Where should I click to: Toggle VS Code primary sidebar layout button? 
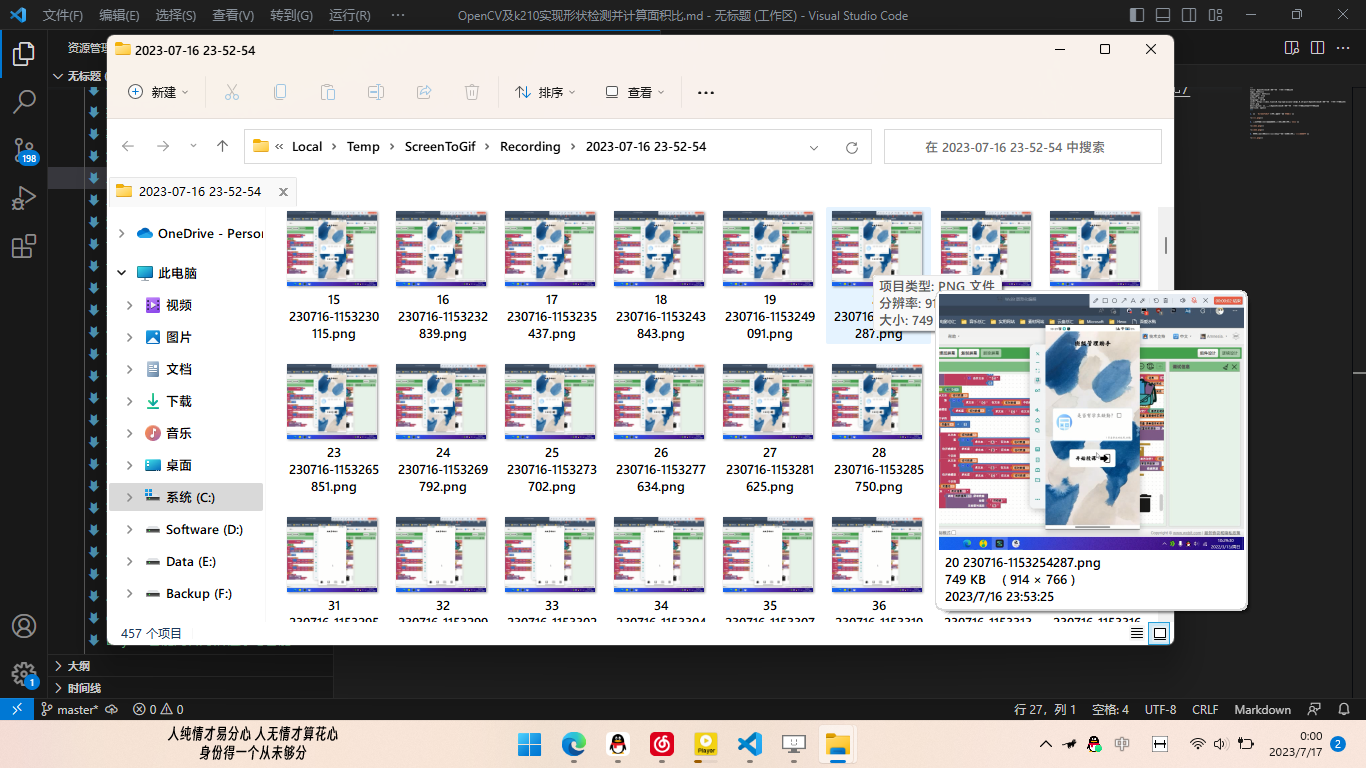point(1137,15)
